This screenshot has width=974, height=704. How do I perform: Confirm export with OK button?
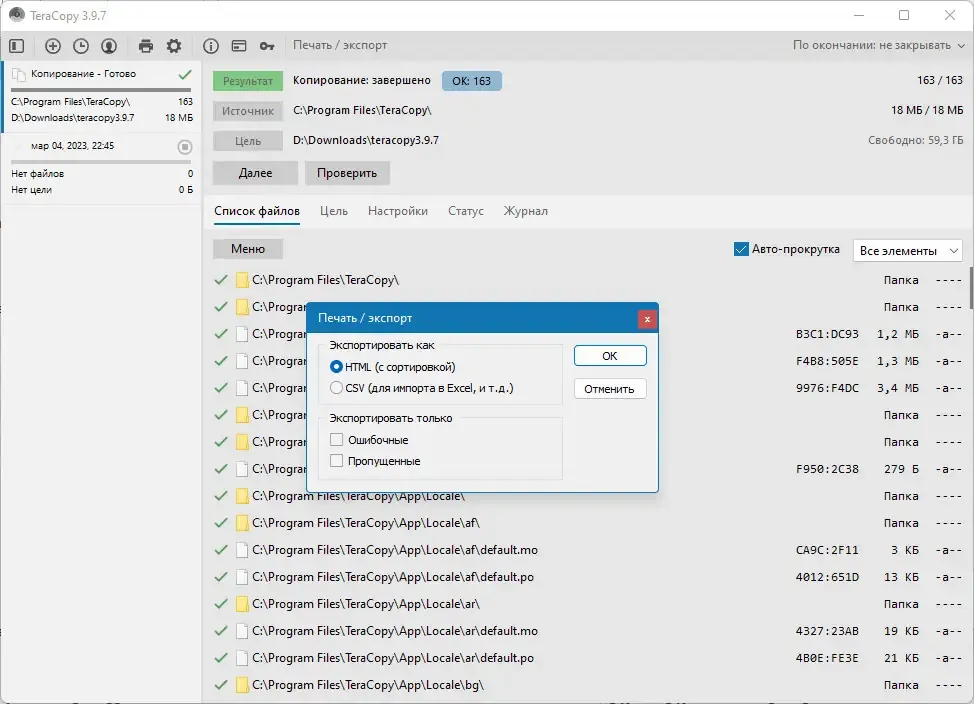pos(610,356)
